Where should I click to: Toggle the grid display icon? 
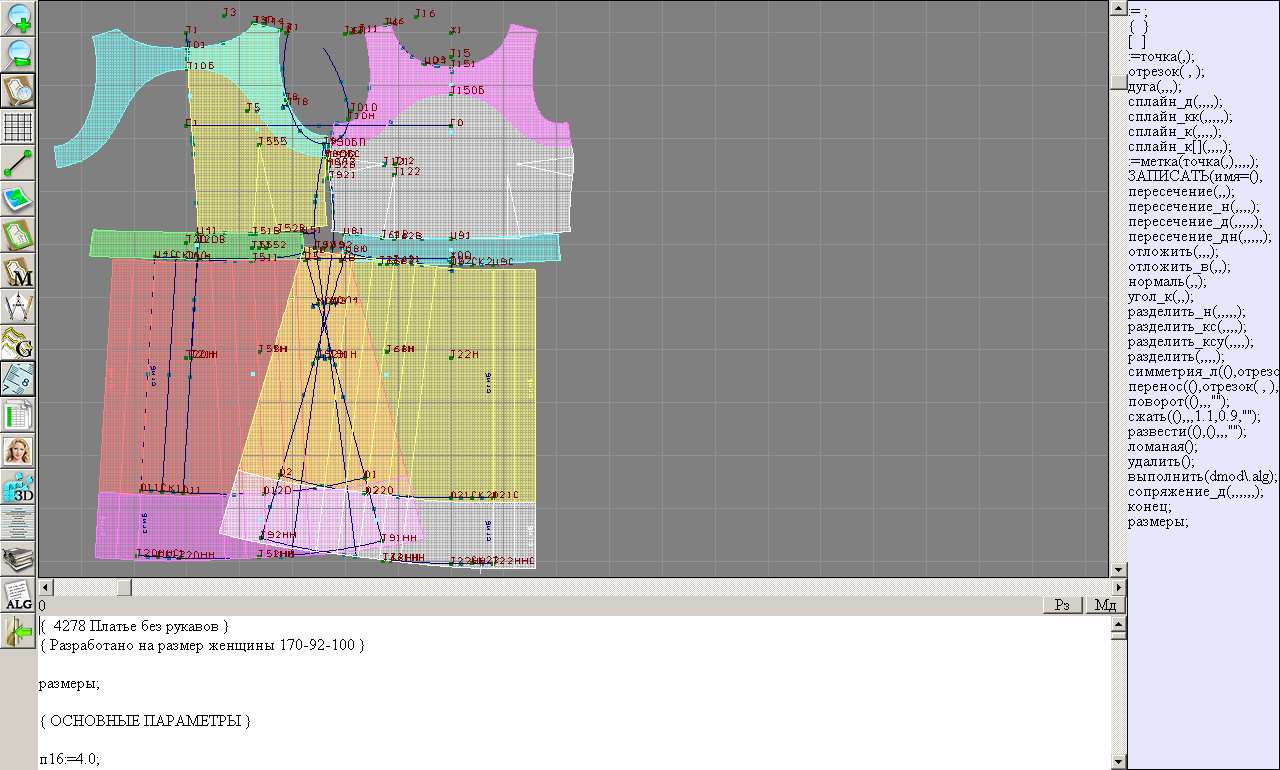(x=18, y=127)
